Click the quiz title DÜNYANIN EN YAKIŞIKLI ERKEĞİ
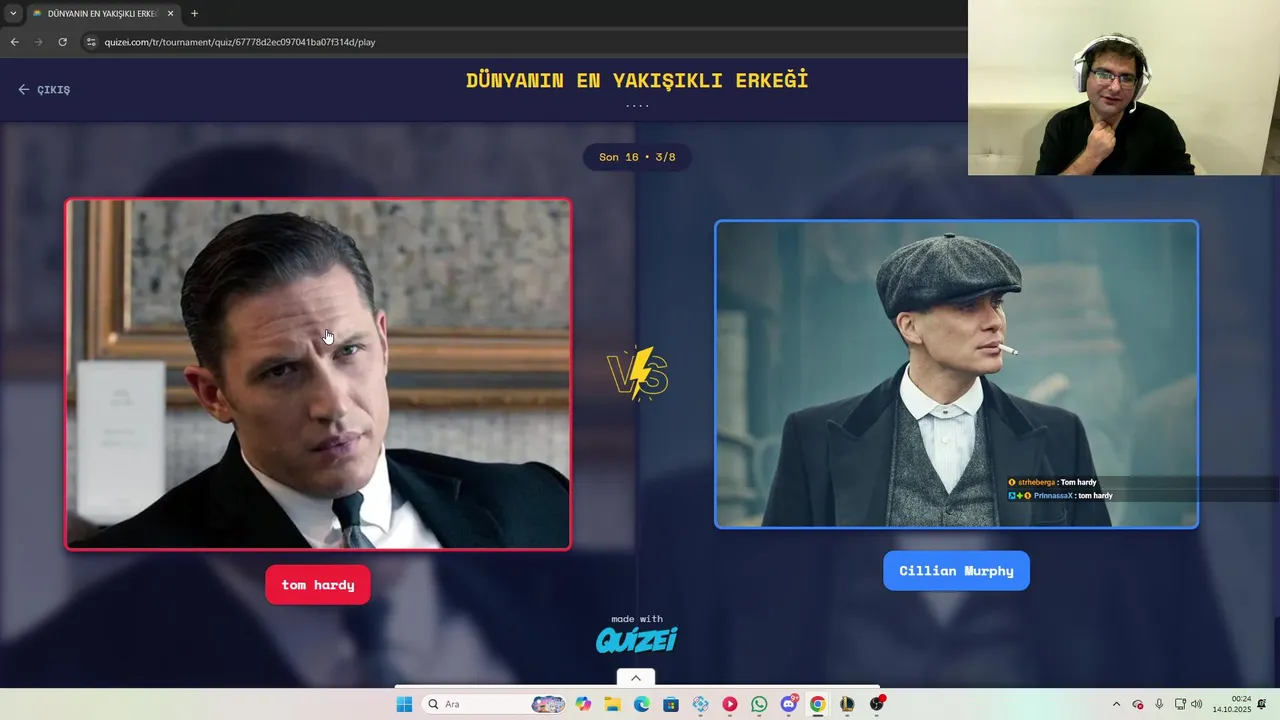 click(637, 81)
